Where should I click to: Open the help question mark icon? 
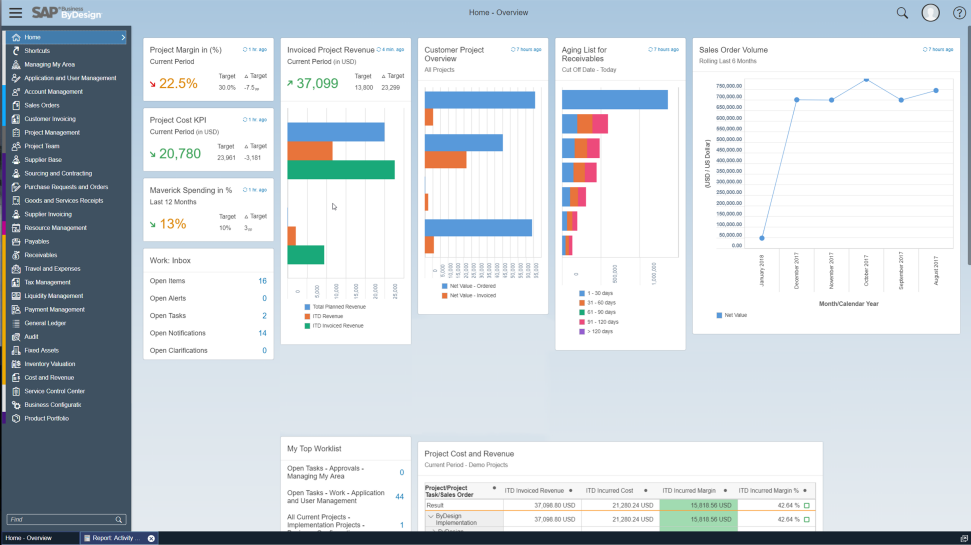958,13
